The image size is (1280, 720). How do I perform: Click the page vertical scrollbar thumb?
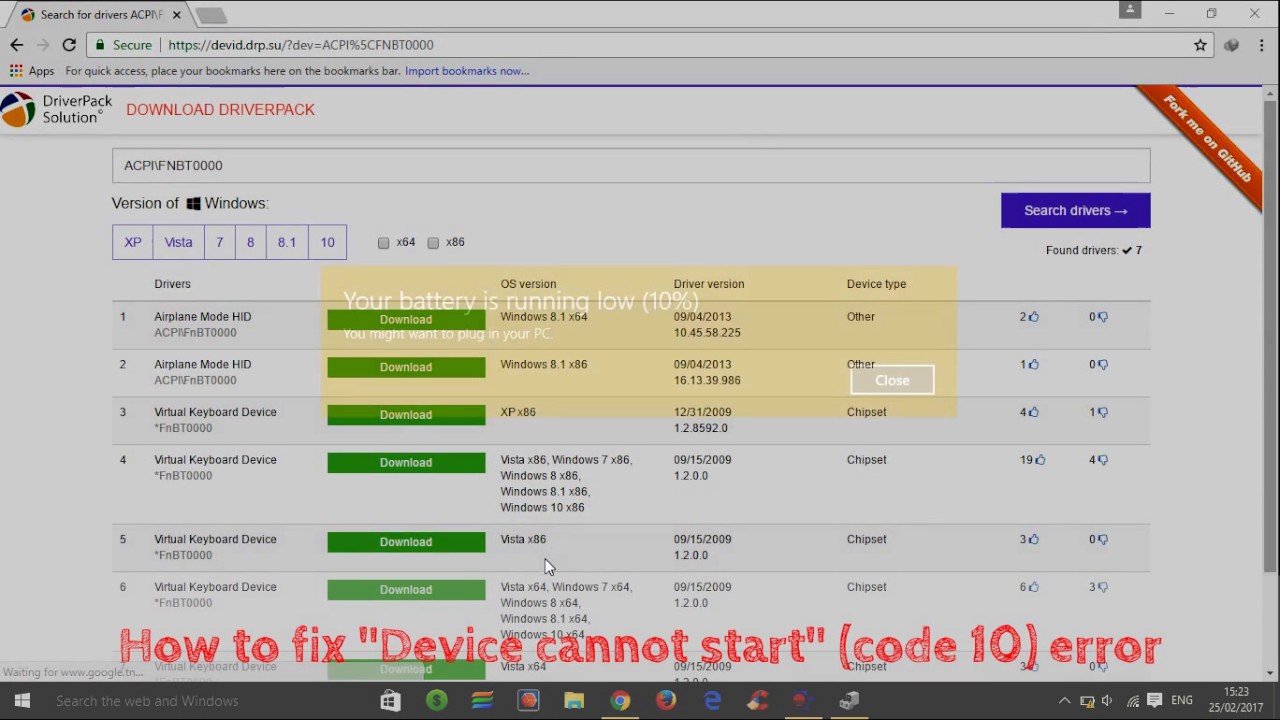pyautogui.click(x=1271, y=336)
